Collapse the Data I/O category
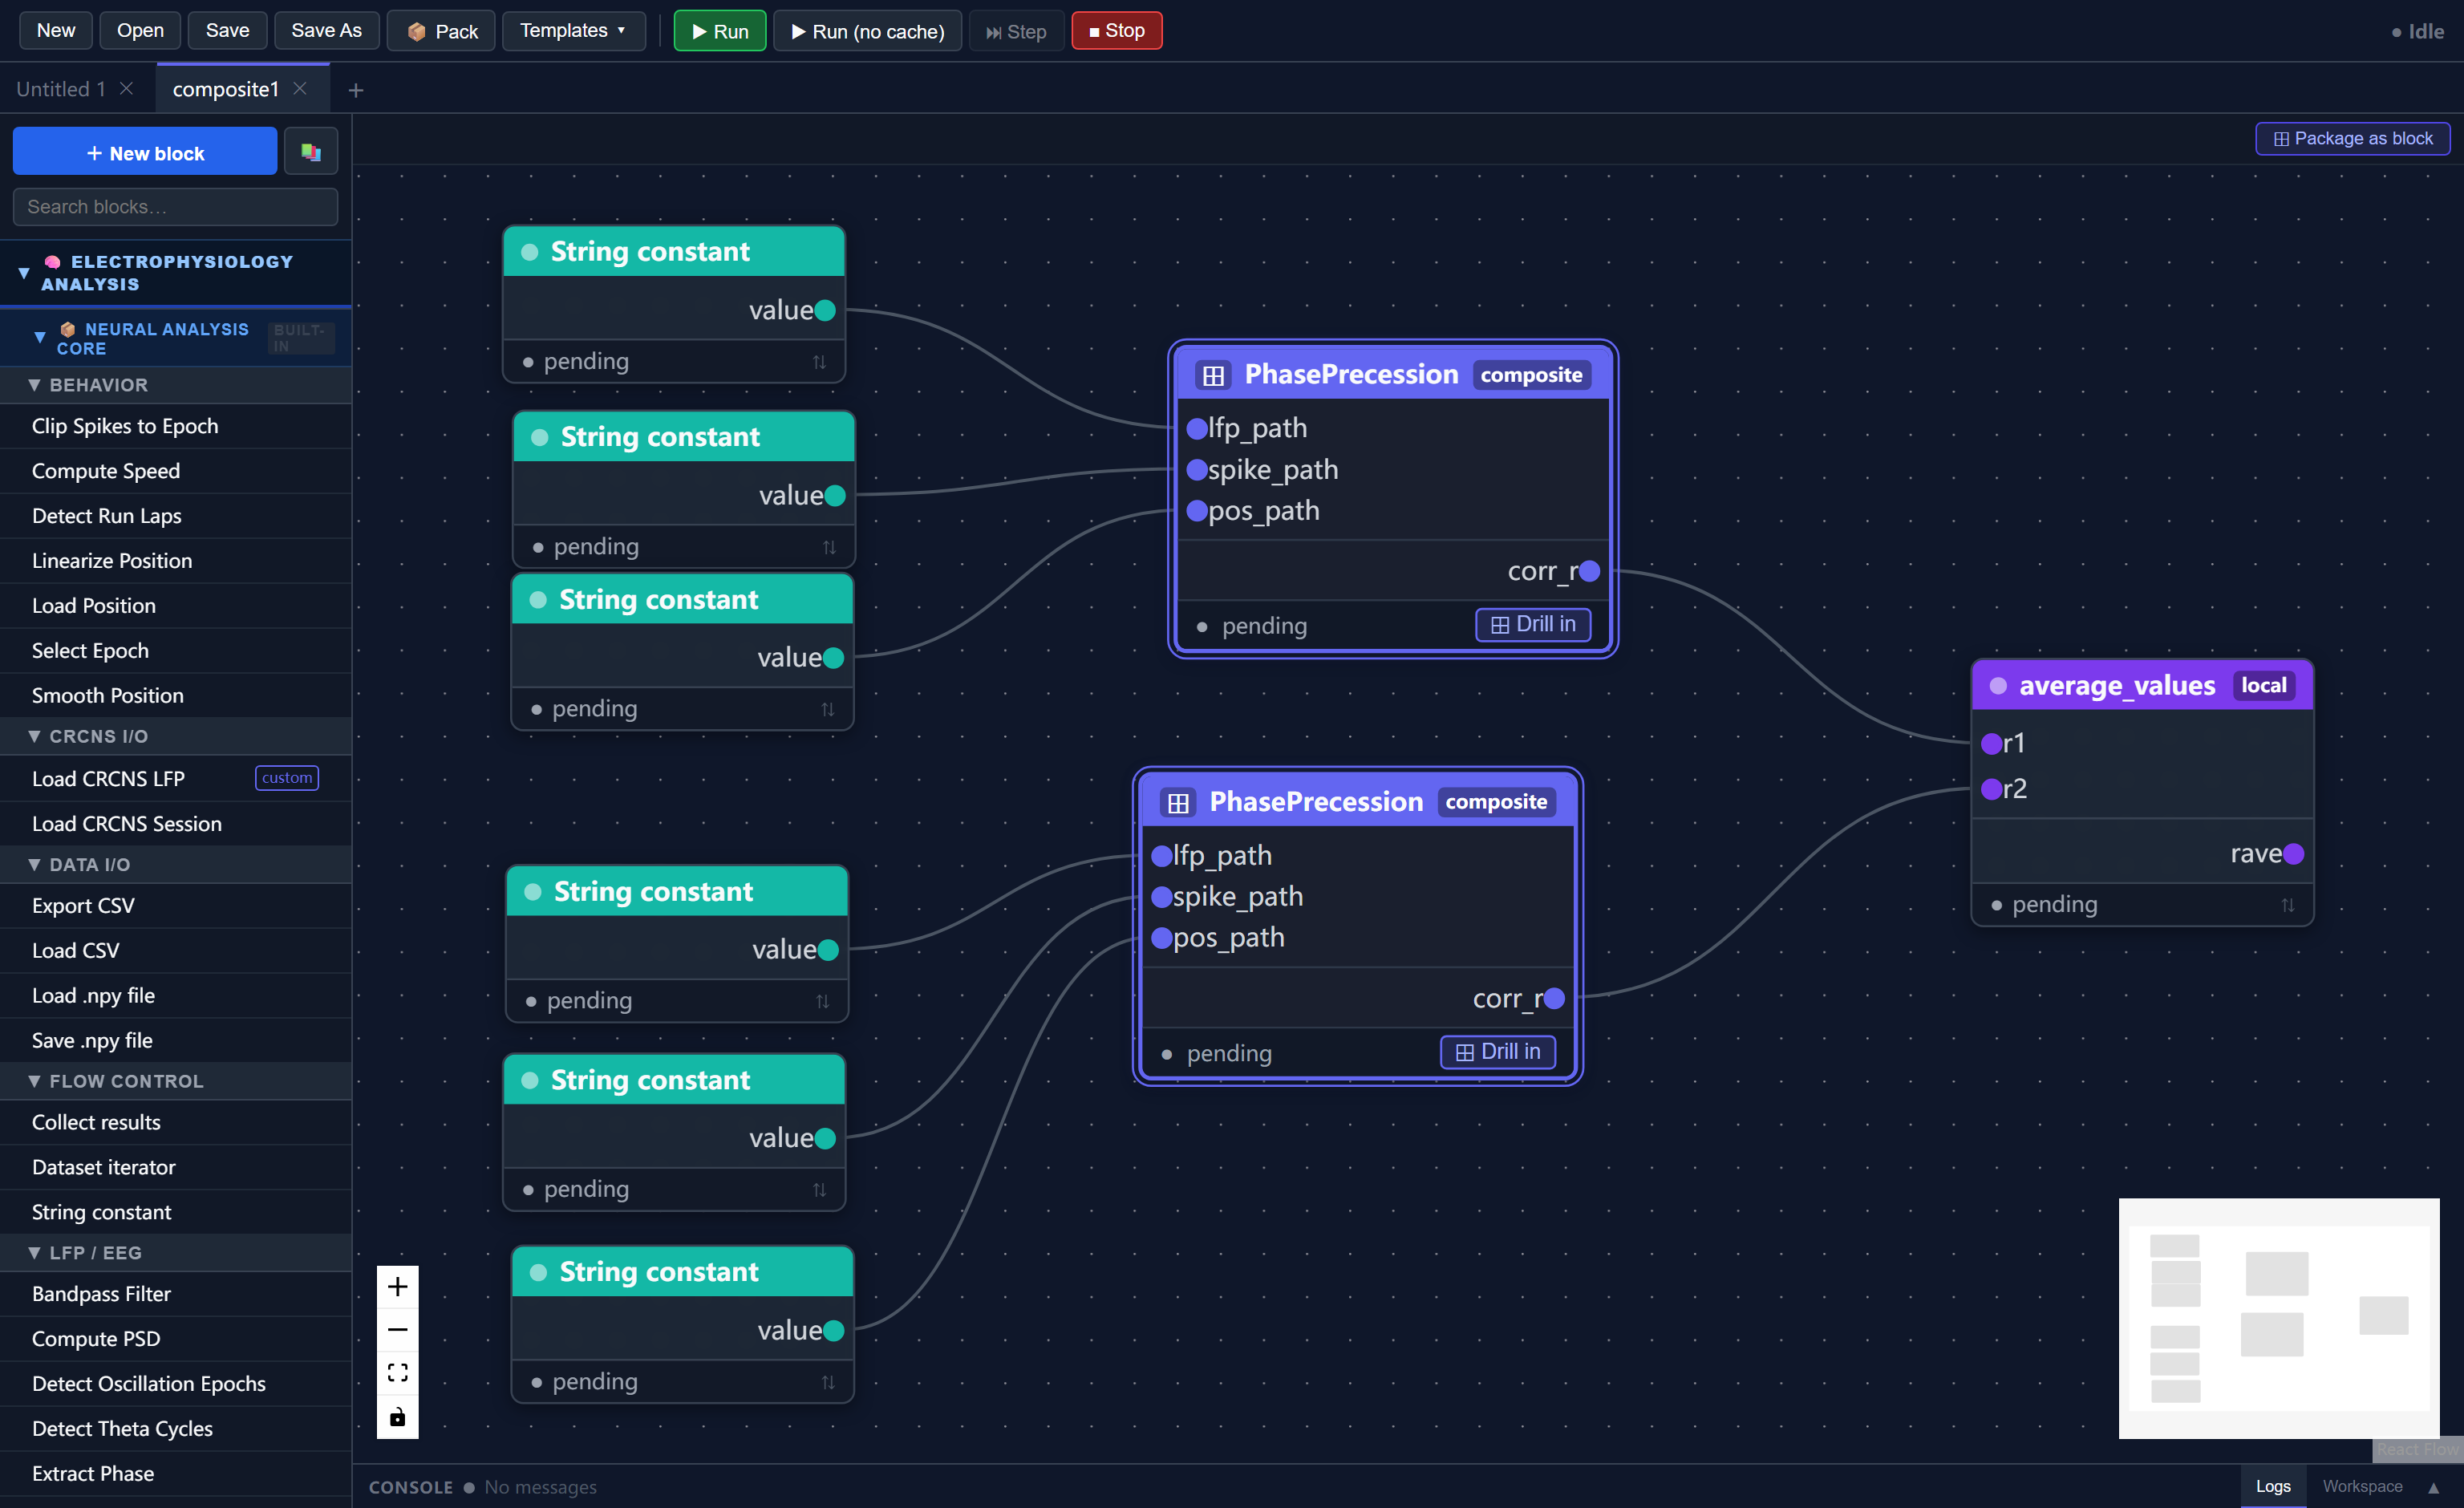This screenshot has width=2464, height=1508. (x=34, y=864)
